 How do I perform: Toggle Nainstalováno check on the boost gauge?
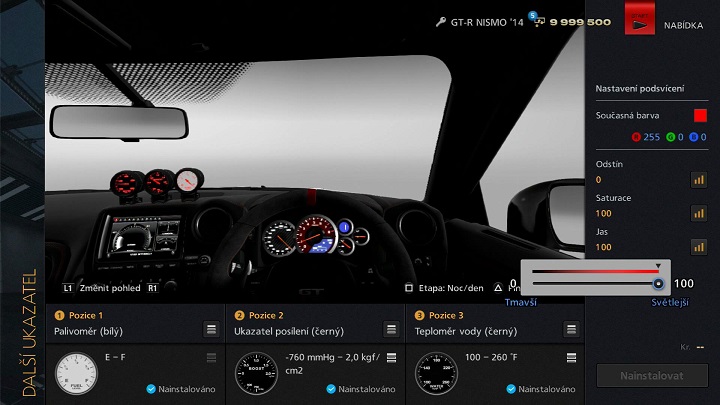331,389
